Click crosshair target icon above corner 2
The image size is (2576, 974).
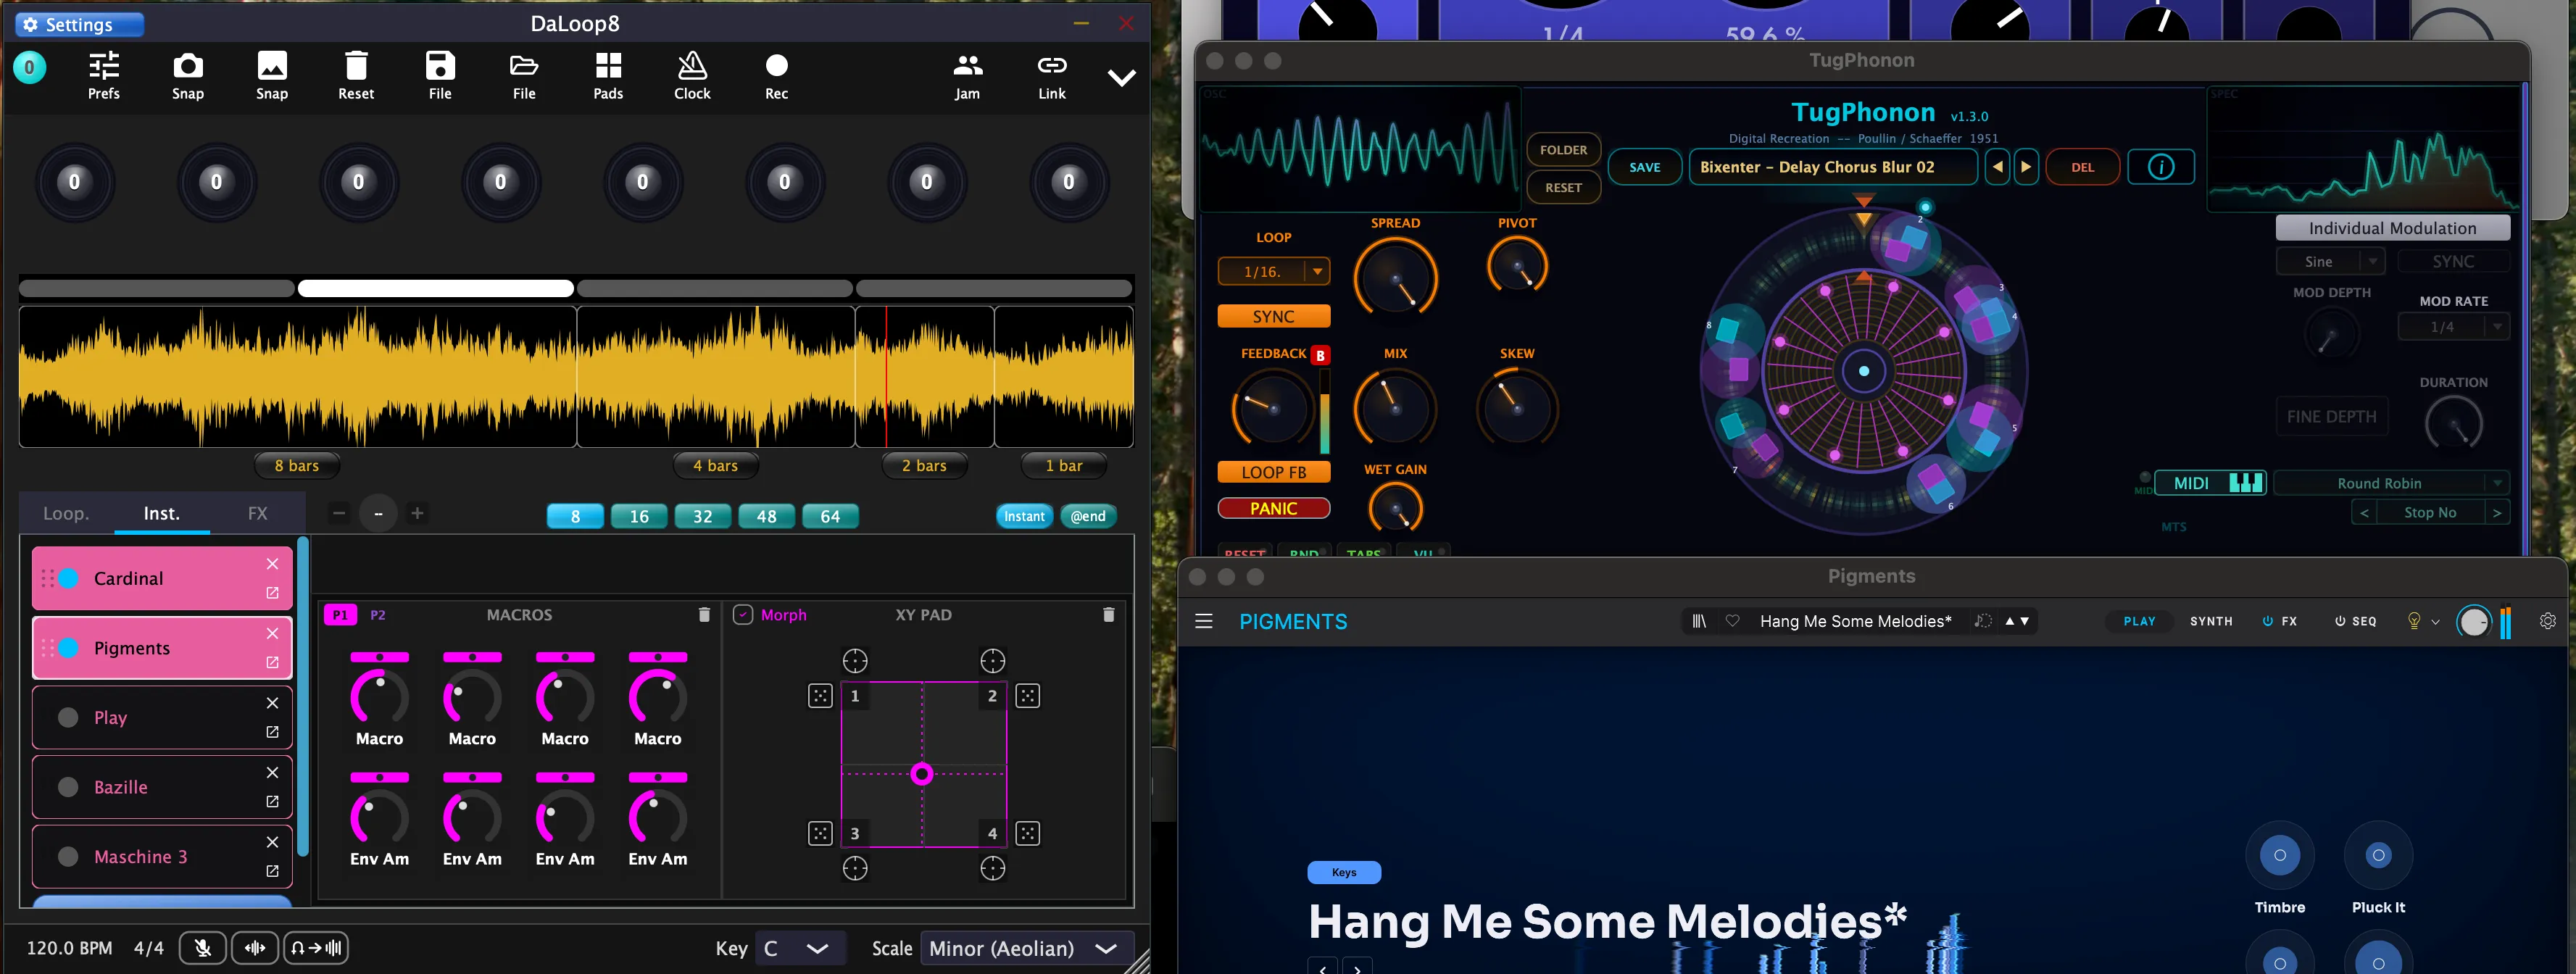click(x=992, y=661)
